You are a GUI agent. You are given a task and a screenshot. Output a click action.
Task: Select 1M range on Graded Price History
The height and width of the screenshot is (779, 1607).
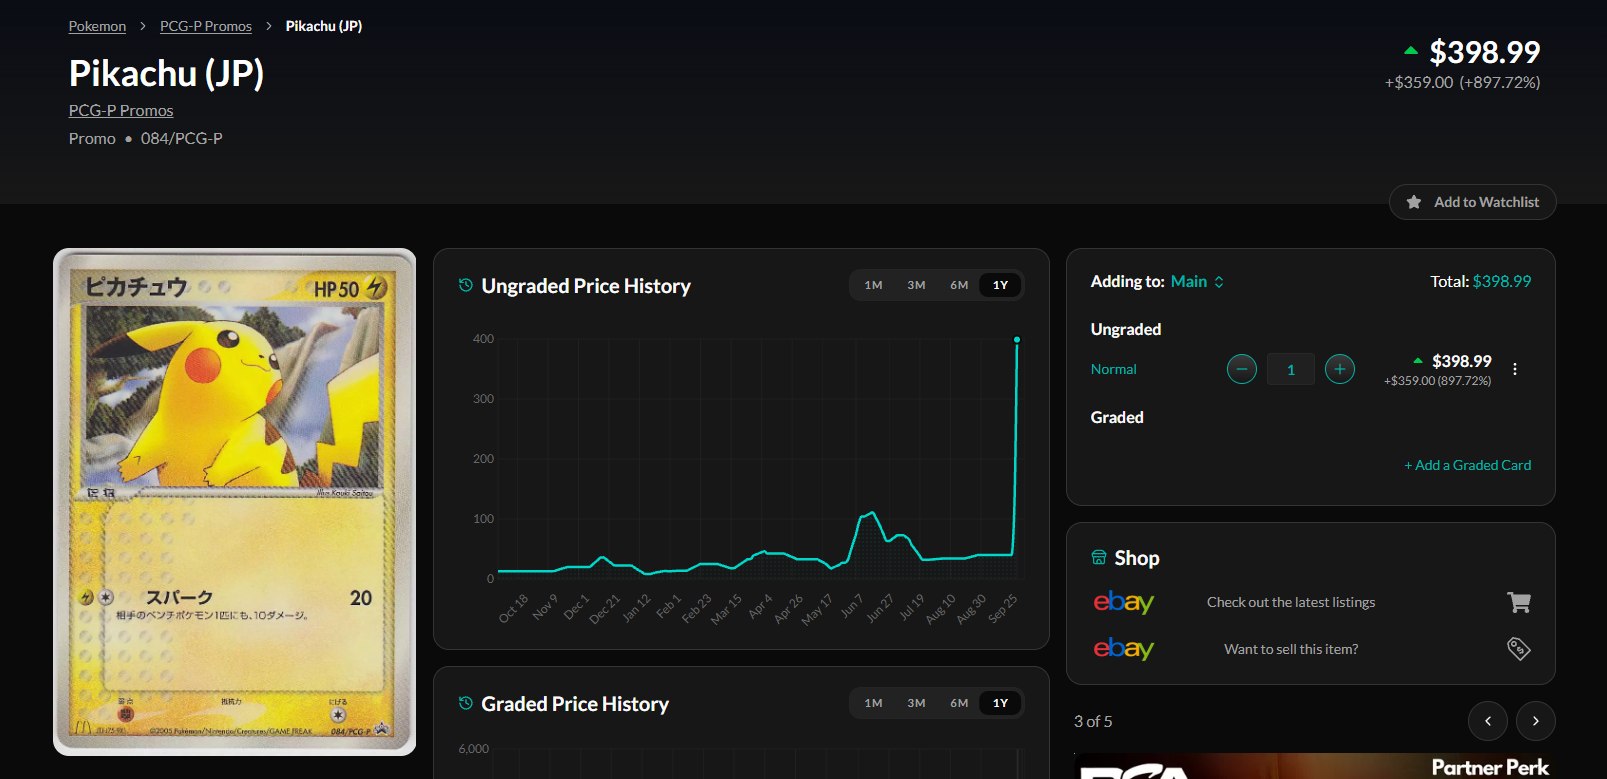(x=873, y=703)
